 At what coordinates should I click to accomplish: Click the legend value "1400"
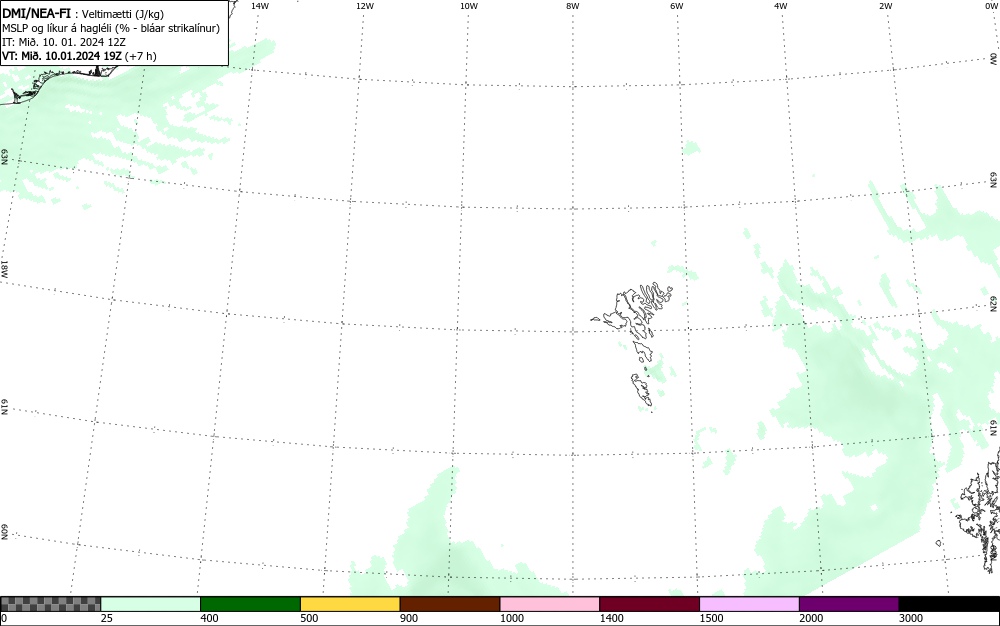click(612, 618)
